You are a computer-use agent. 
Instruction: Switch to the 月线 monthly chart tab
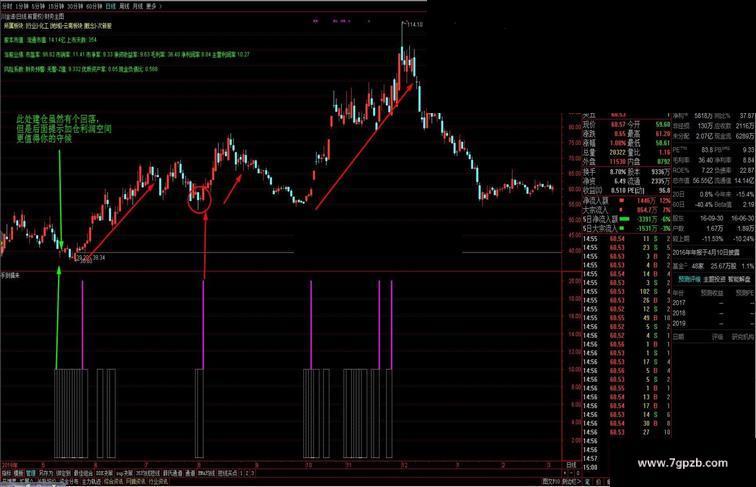(x=138, y=6)
